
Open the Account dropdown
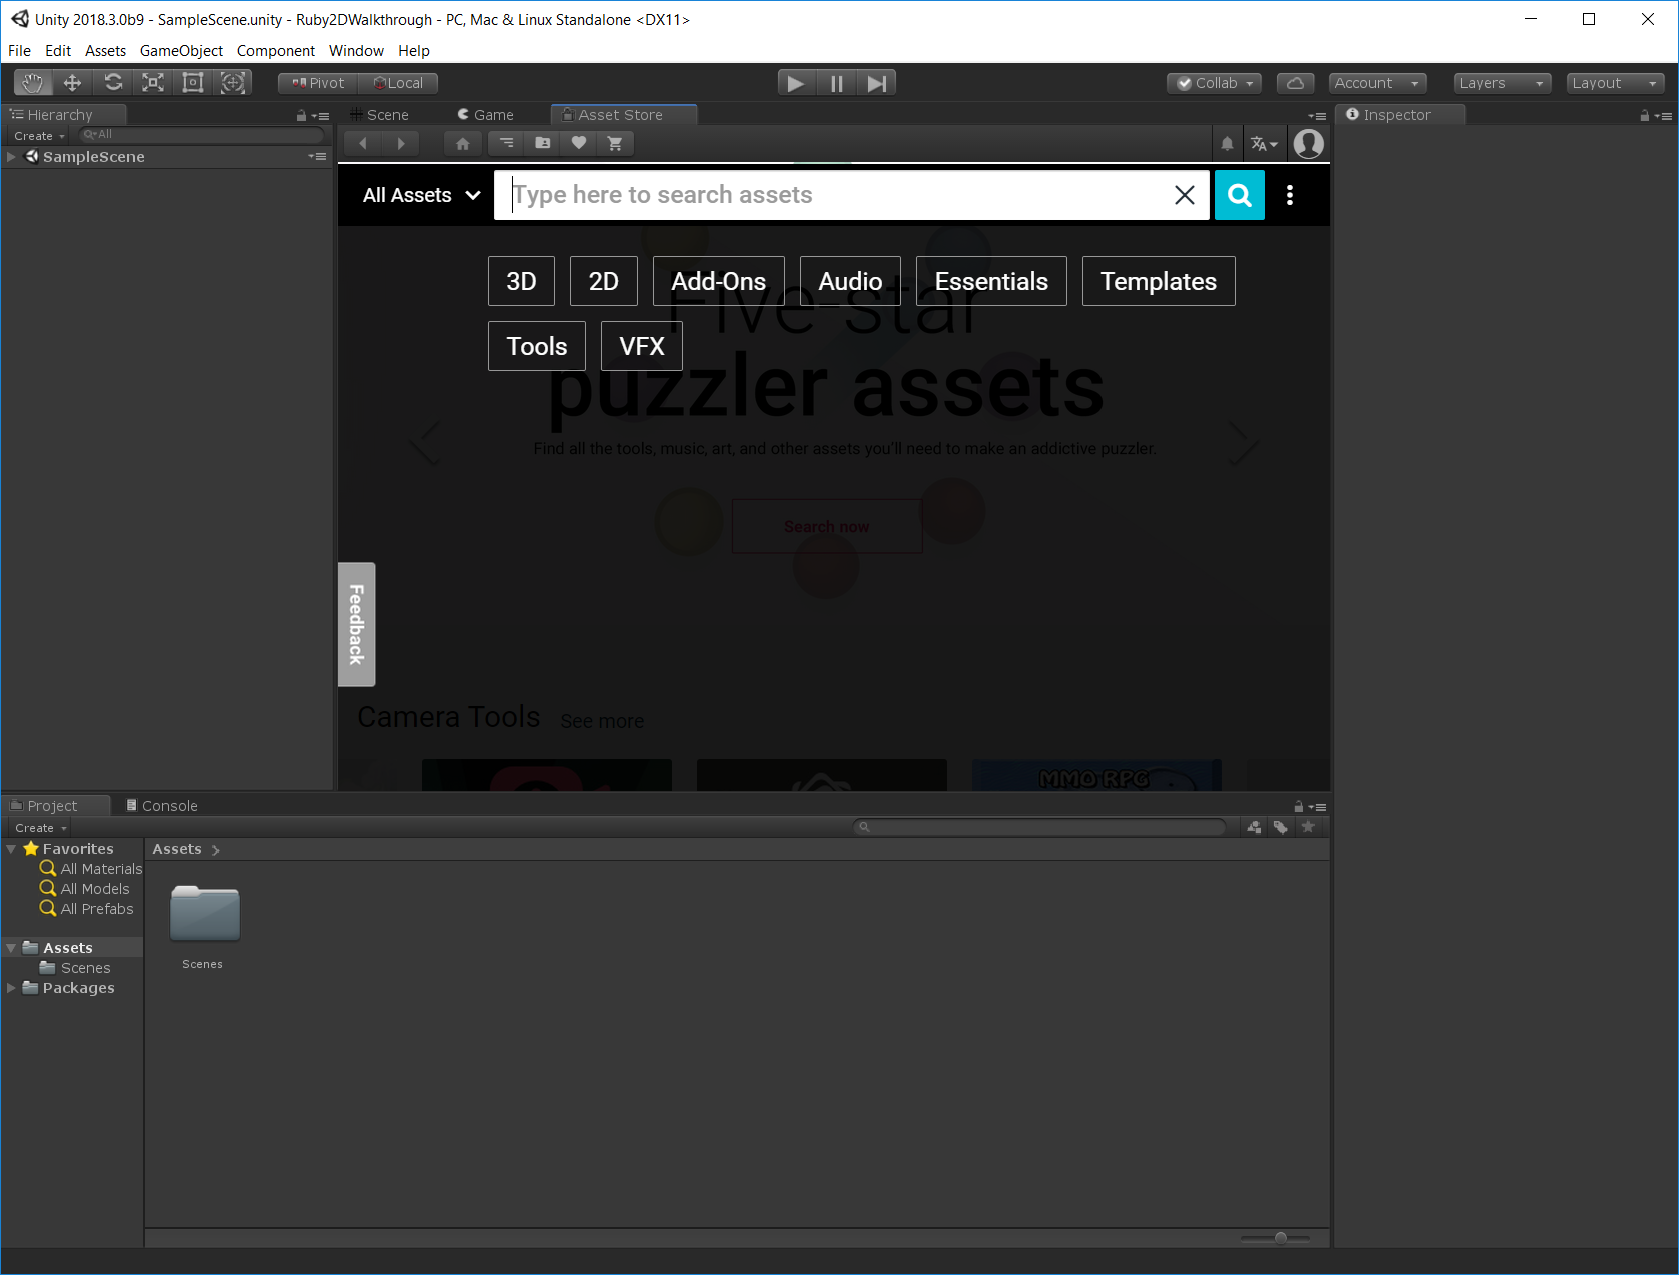[x=1377, y=83]
